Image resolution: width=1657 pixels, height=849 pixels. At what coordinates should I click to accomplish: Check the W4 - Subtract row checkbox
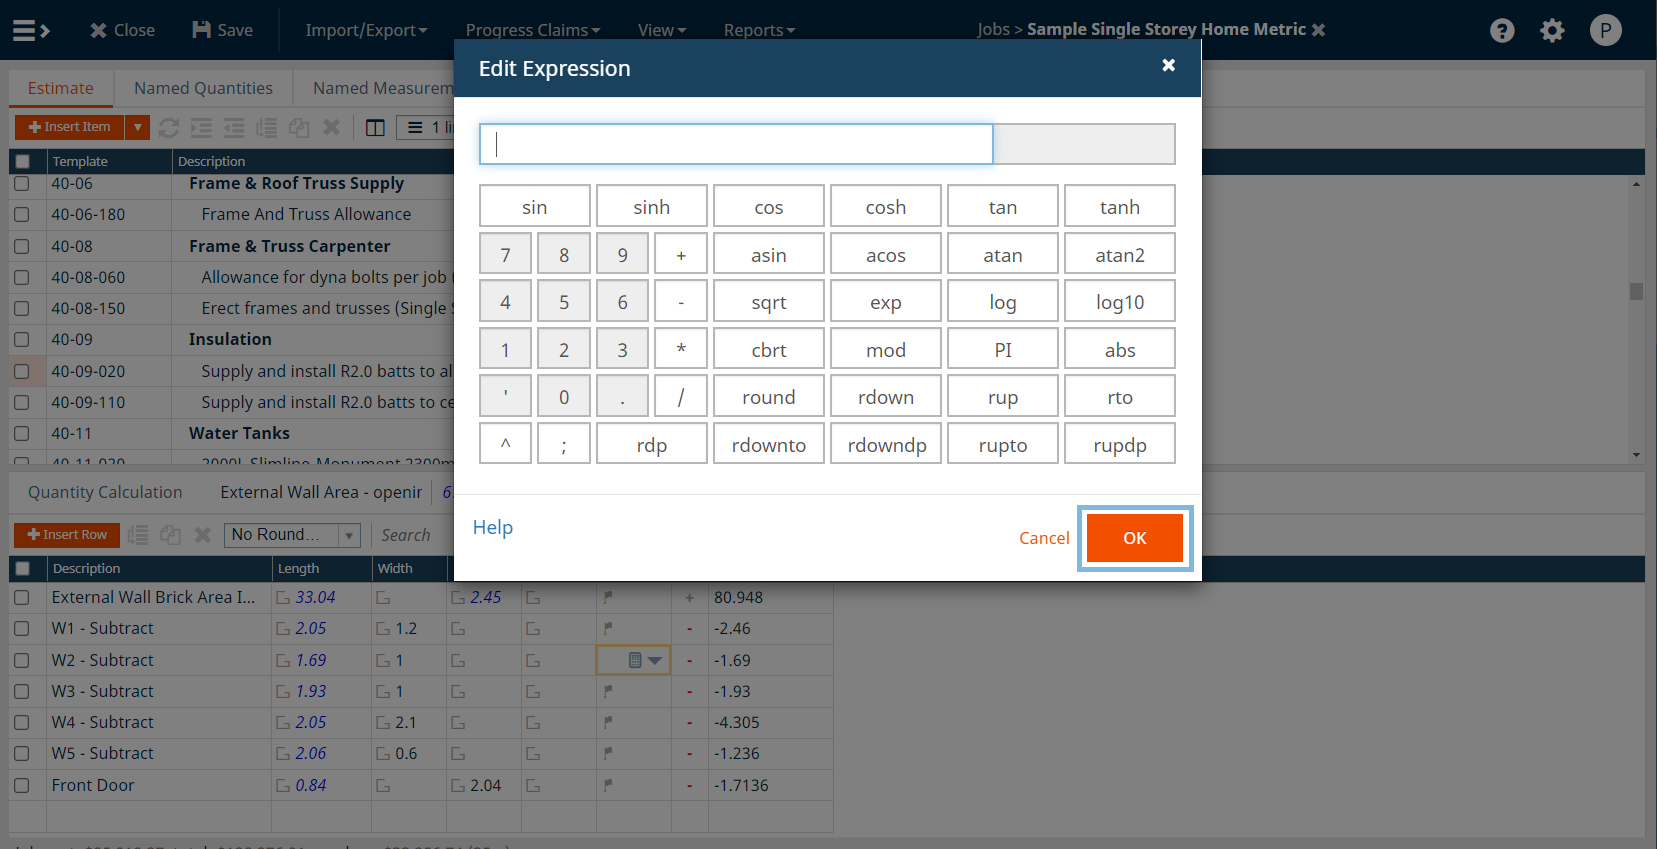click(22, 722)
